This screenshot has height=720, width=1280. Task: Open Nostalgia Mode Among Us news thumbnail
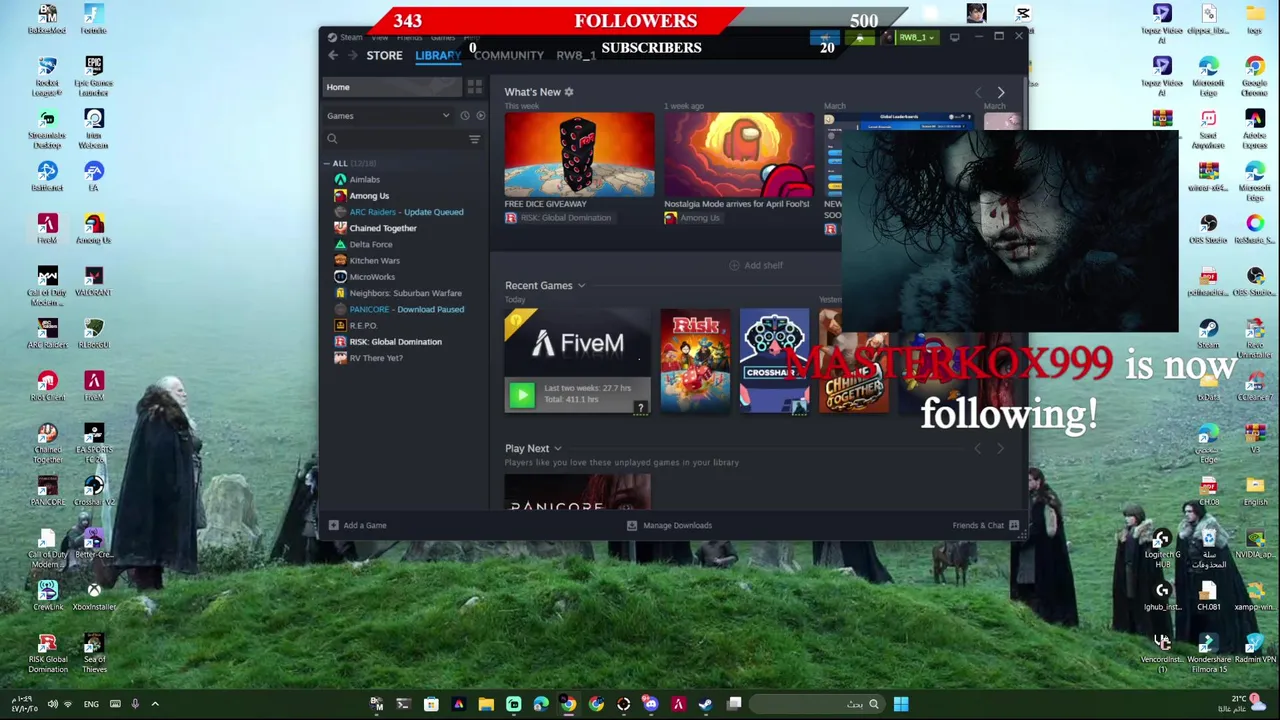[x=739, y=155]
